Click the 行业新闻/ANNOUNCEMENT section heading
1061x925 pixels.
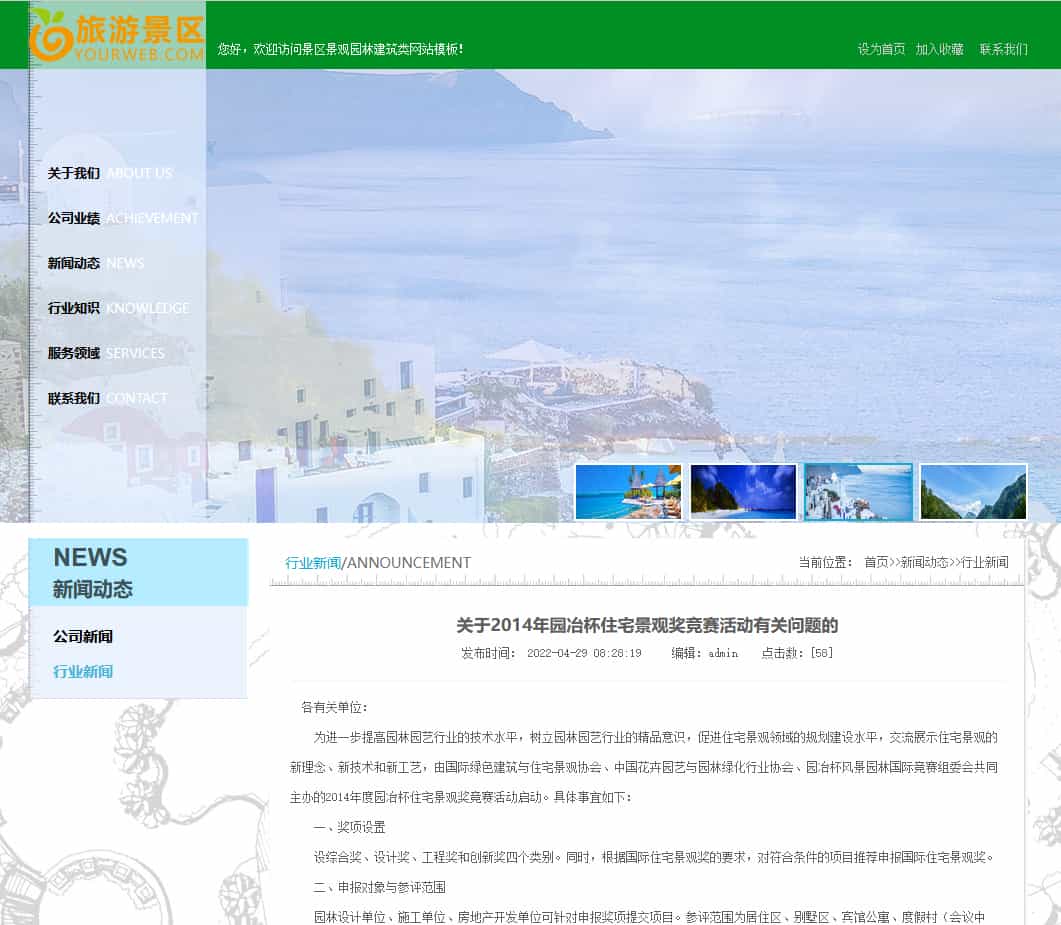[x=378, y=562]
